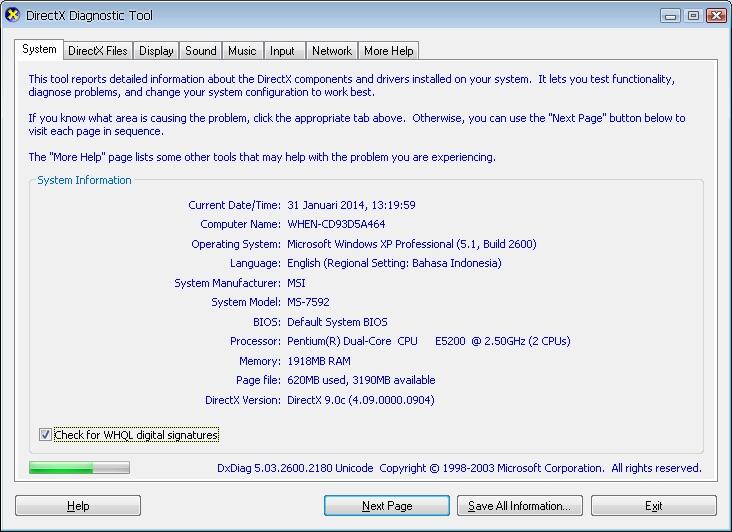Click language value 'English (Regional Setting: Bahasa Indonesia)'
This screenshot has width=732, height=532.
(x=394, y=263)
